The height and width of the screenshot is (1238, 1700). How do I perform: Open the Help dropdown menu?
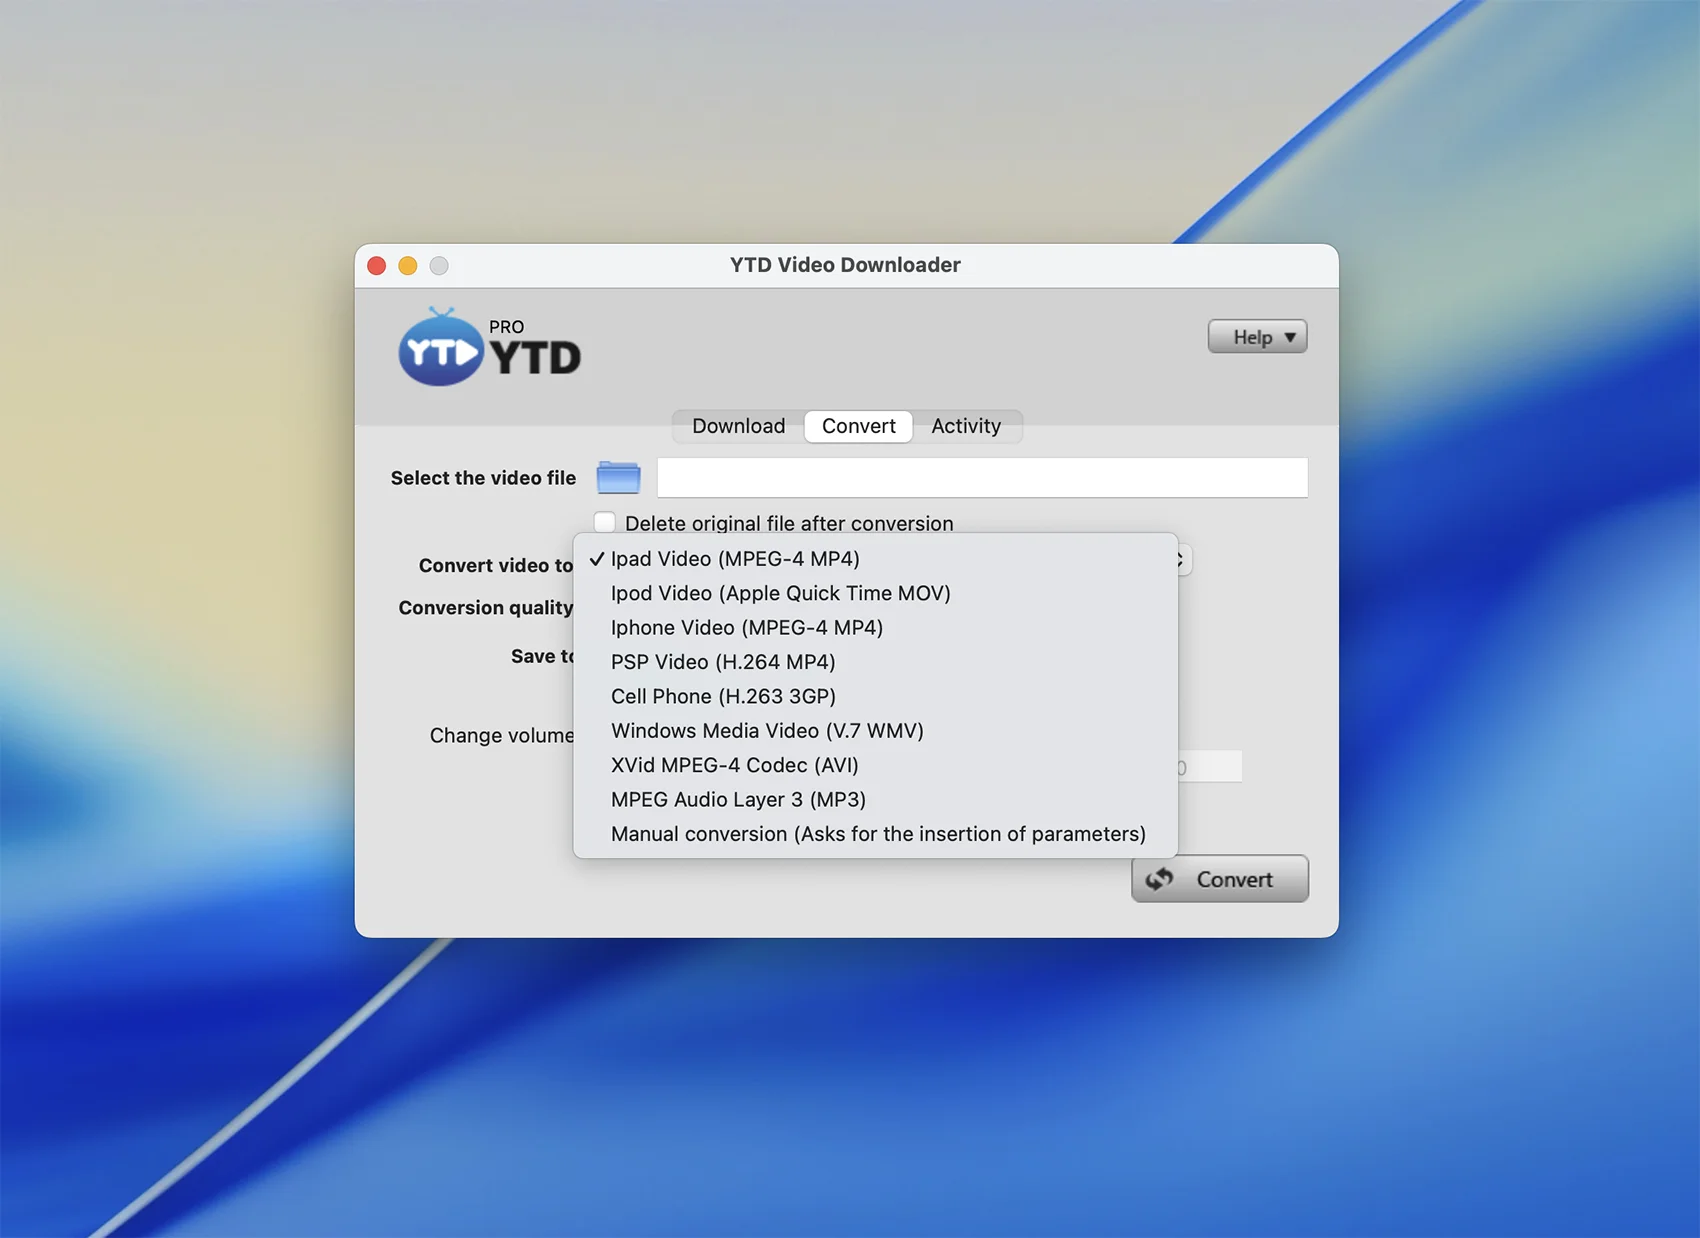(x=1257, y=337)
